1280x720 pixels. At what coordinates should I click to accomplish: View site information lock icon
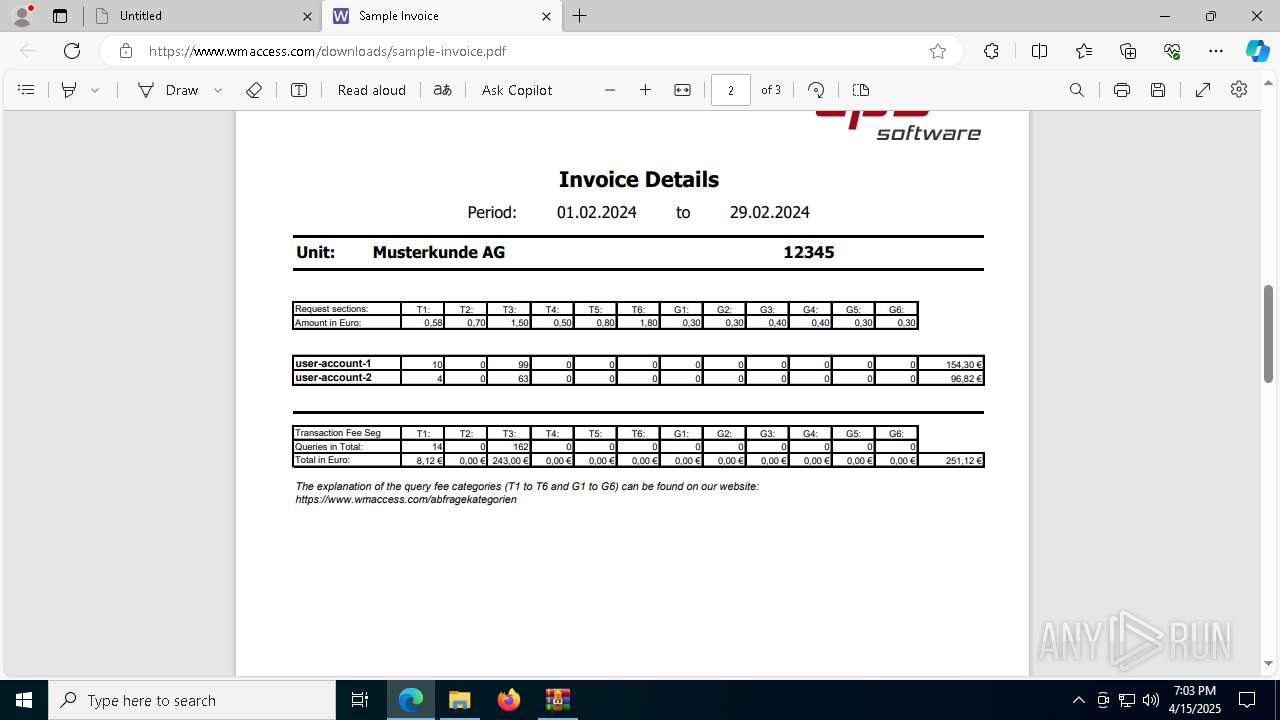(x=125, y=51)
